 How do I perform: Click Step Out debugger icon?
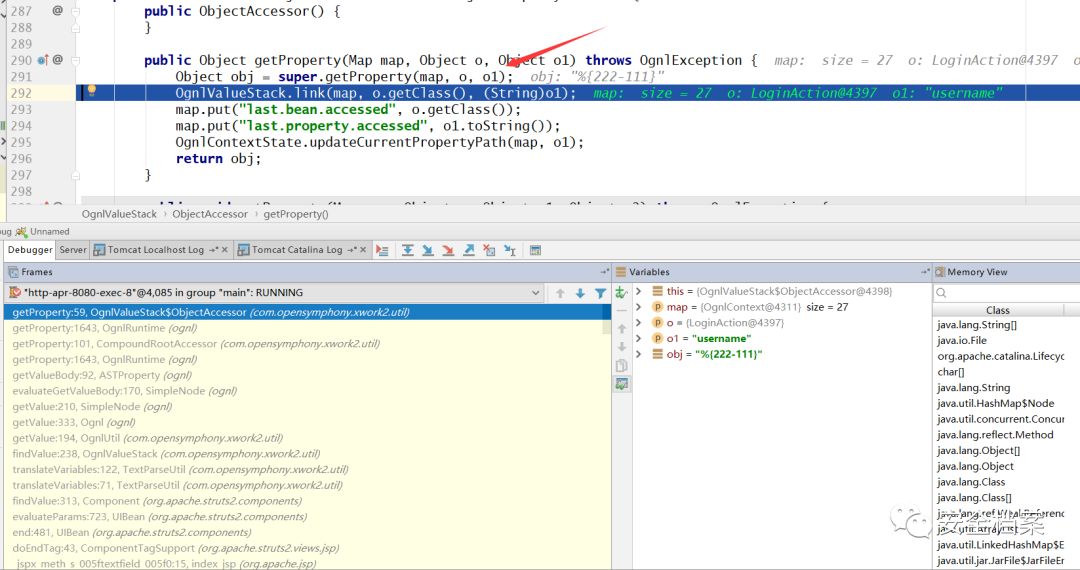click(469, 251)
